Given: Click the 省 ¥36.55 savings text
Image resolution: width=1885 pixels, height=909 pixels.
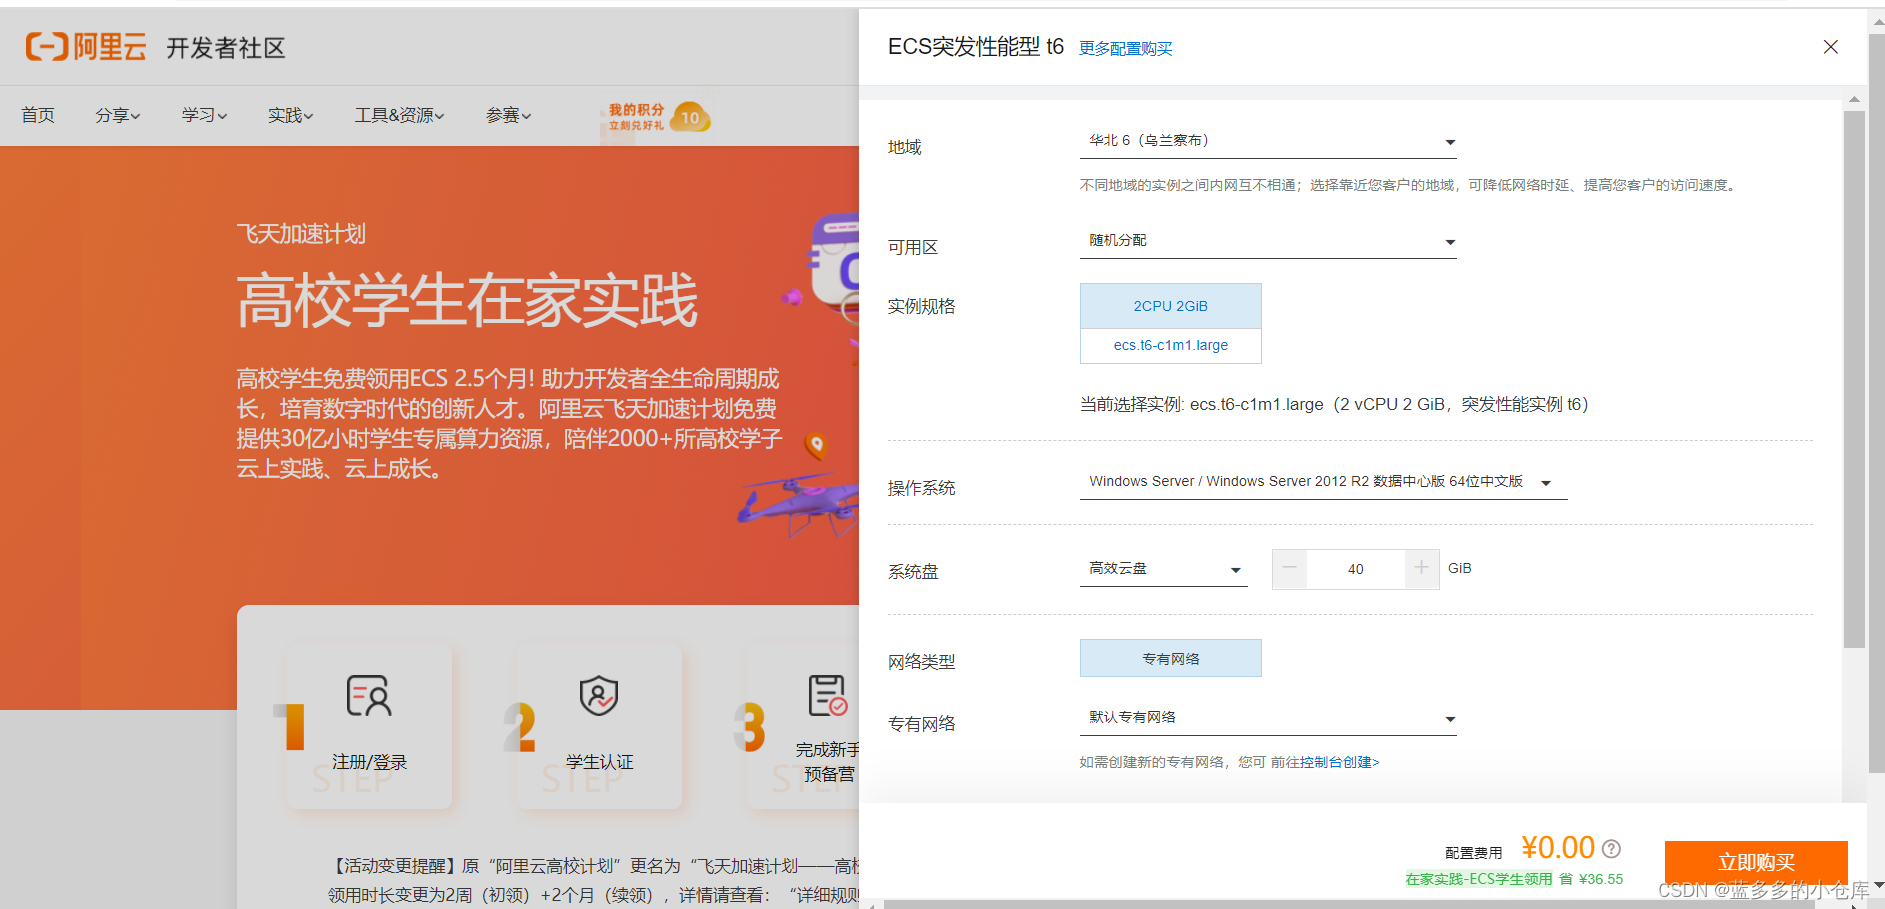Looking at the screenshot, I should pos(1591,879).
